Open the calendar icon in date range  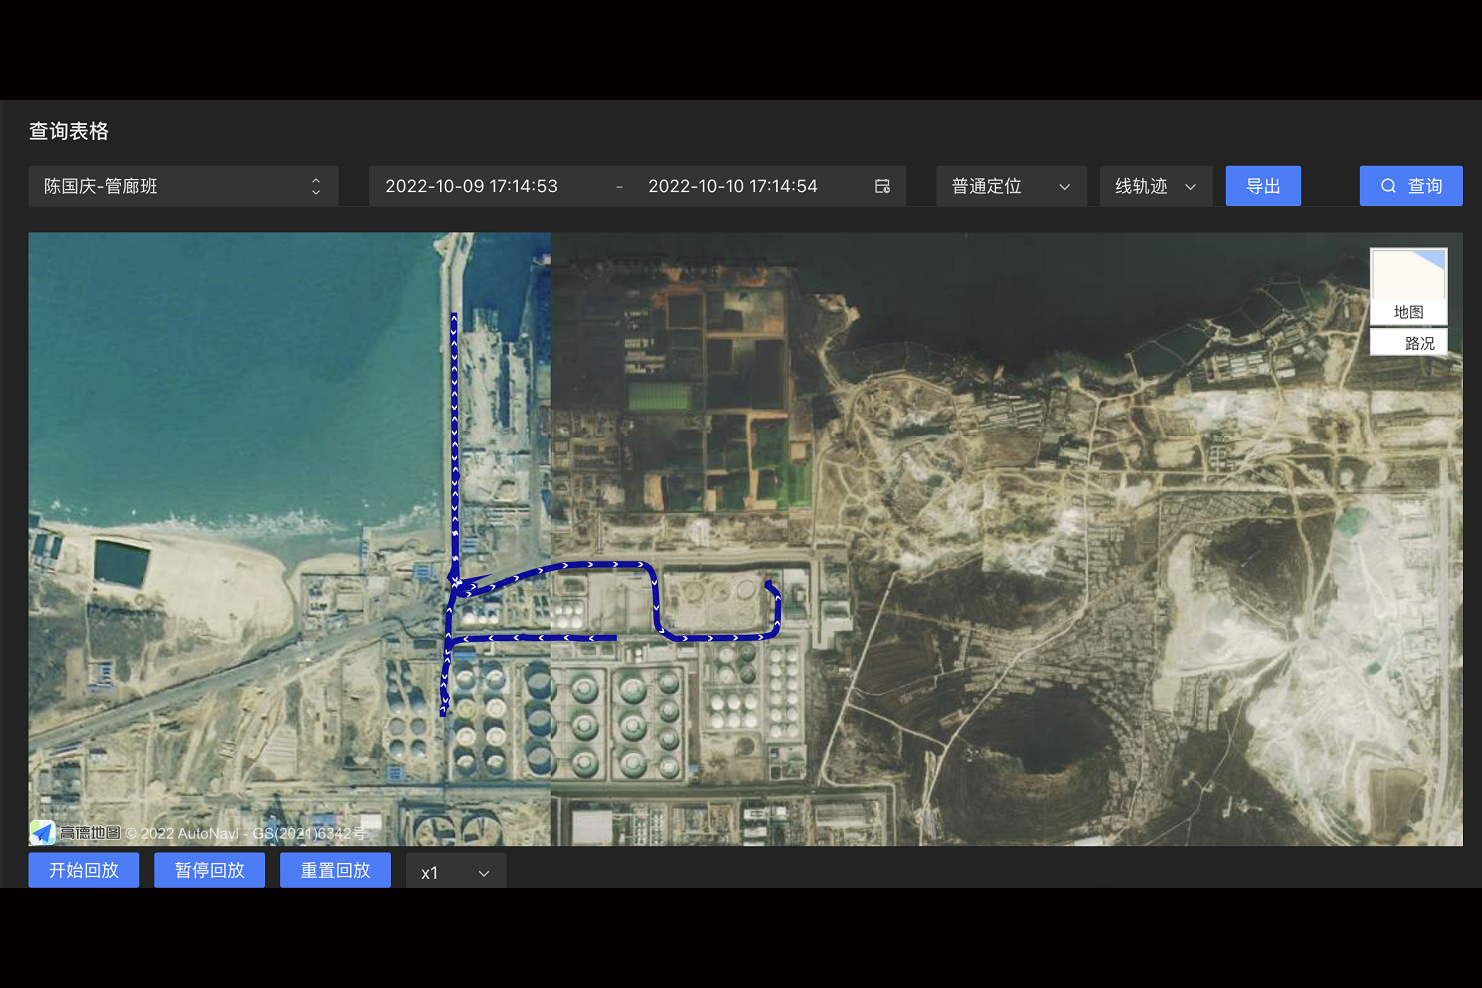coord(882,186)
